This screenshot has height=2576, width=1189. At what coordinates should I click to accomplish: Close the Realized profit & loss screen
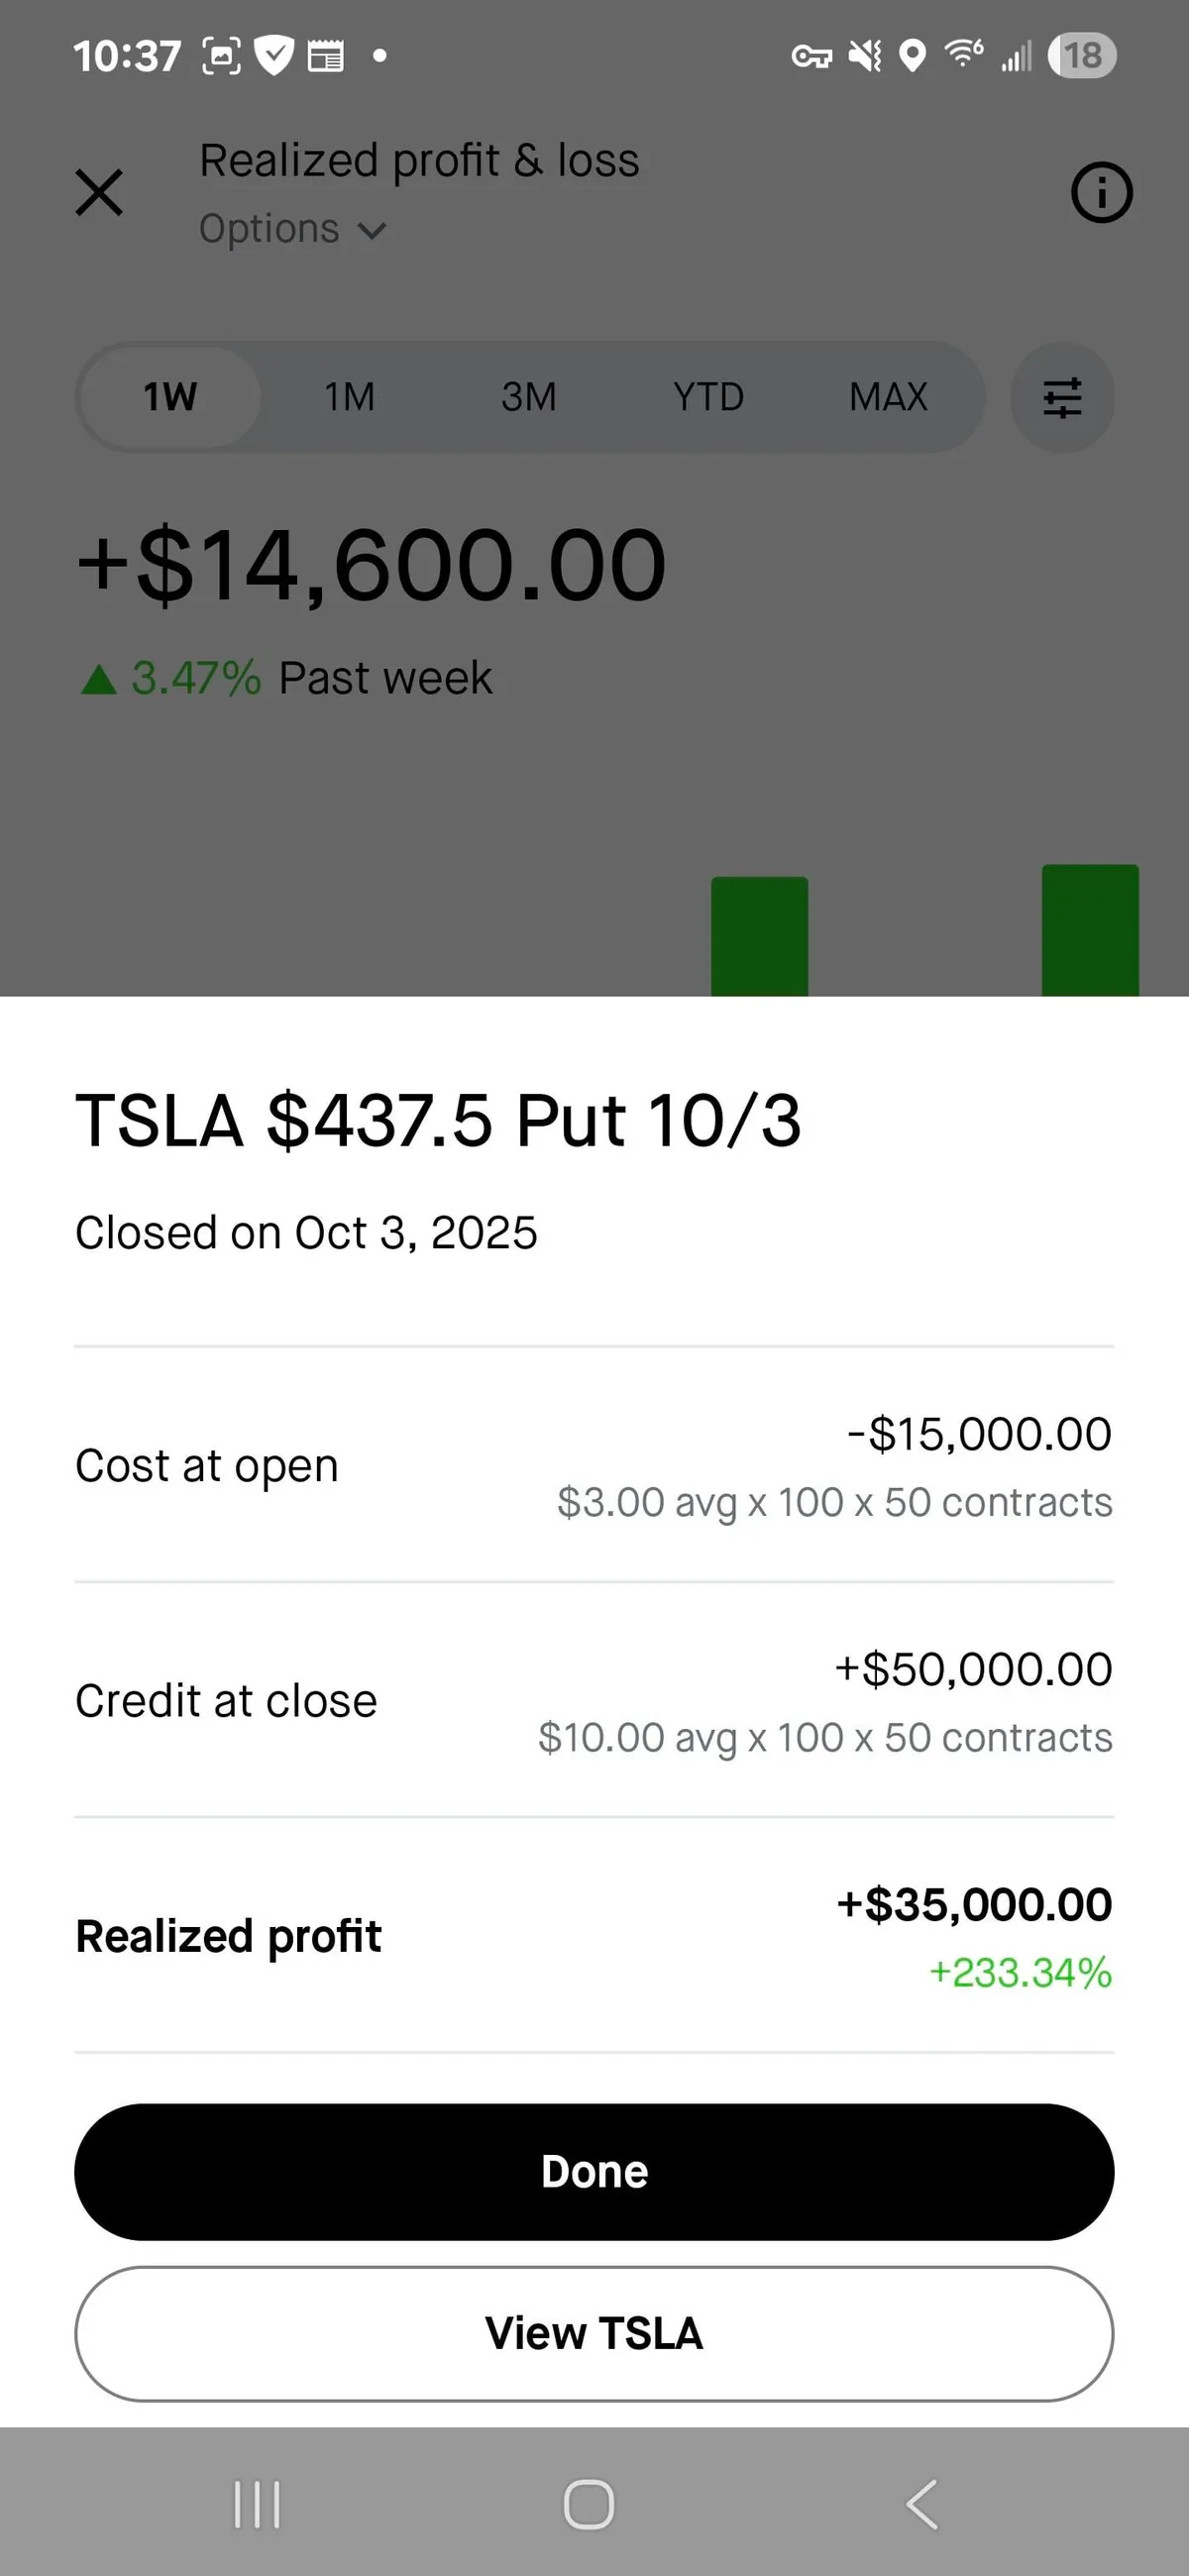[x=99, y=192]
